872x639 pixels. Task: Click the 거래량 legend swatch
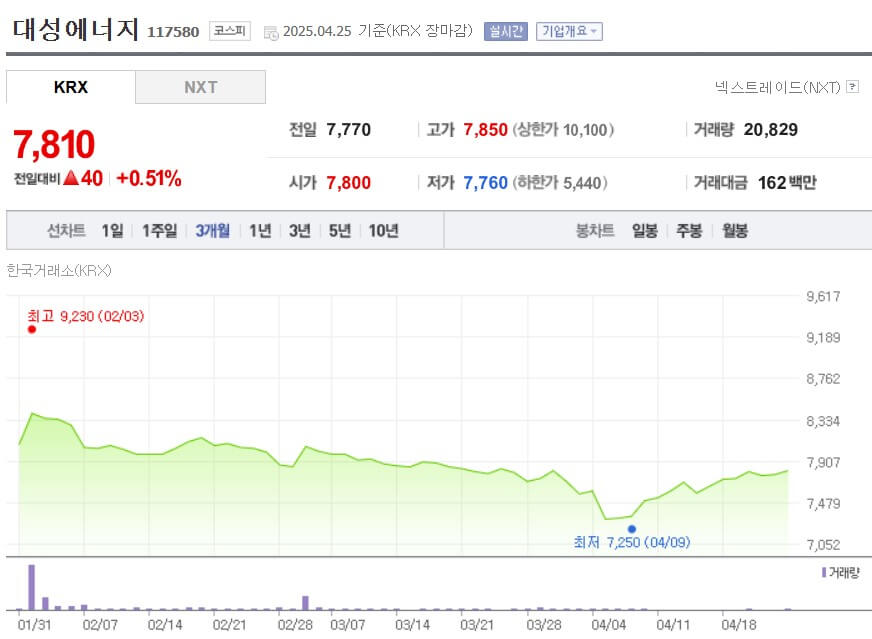click(824, 572)
